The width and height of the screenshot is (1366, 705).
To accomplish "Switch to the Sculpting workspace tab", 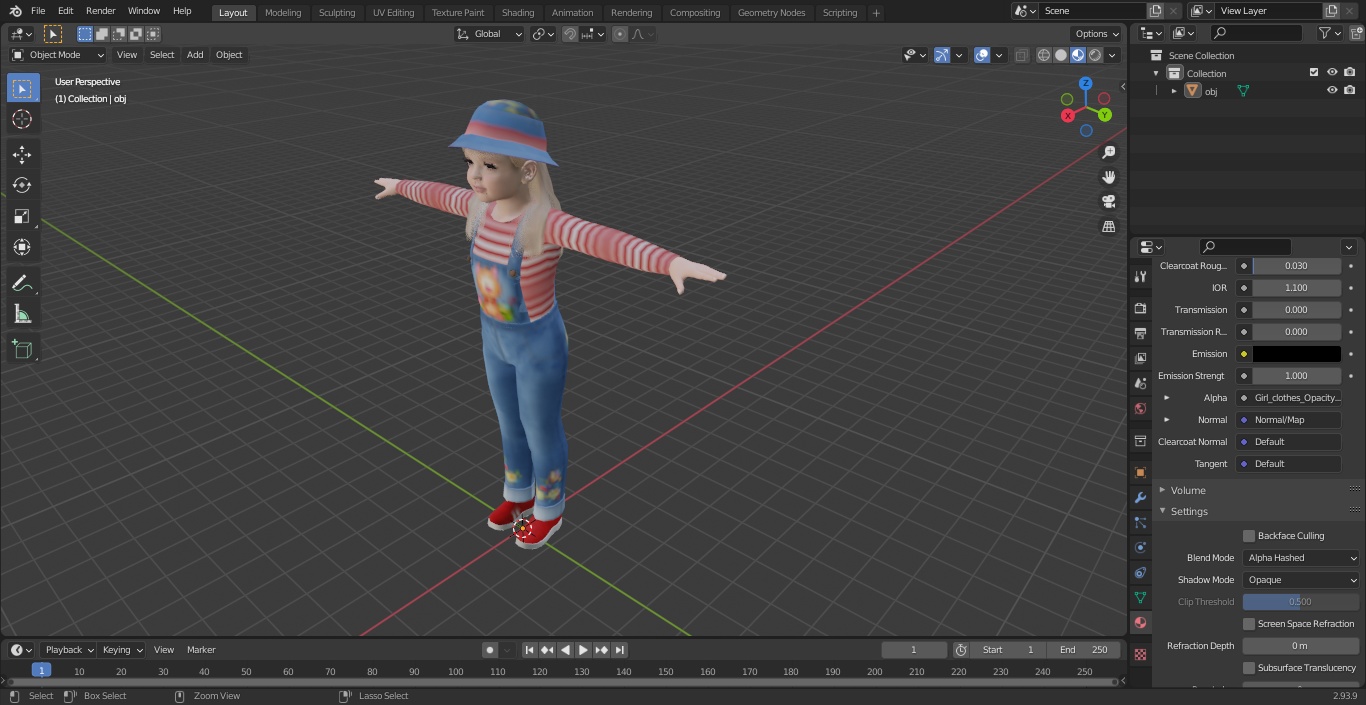I will click(x=337, y=13).
